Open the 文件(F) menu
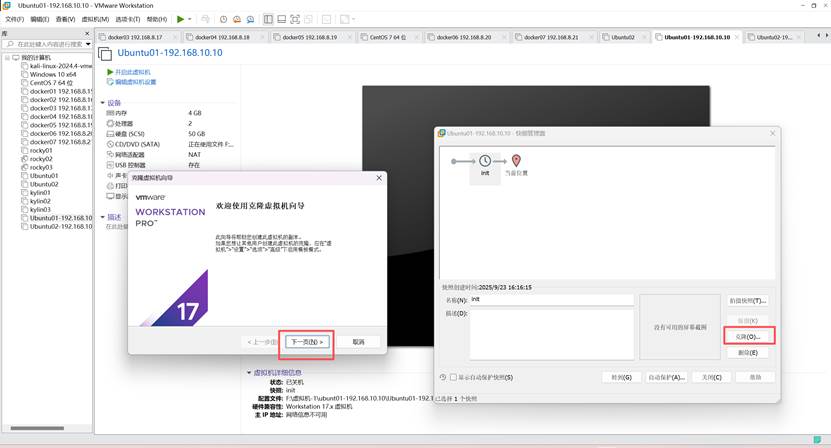The height and width of the screenshot is (448, 831). [14, 19]
